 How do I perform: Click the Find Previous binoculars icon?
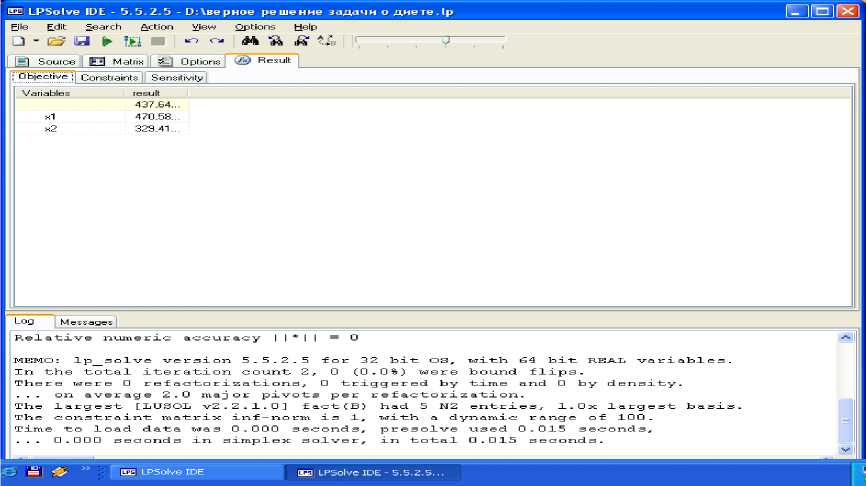302,41
